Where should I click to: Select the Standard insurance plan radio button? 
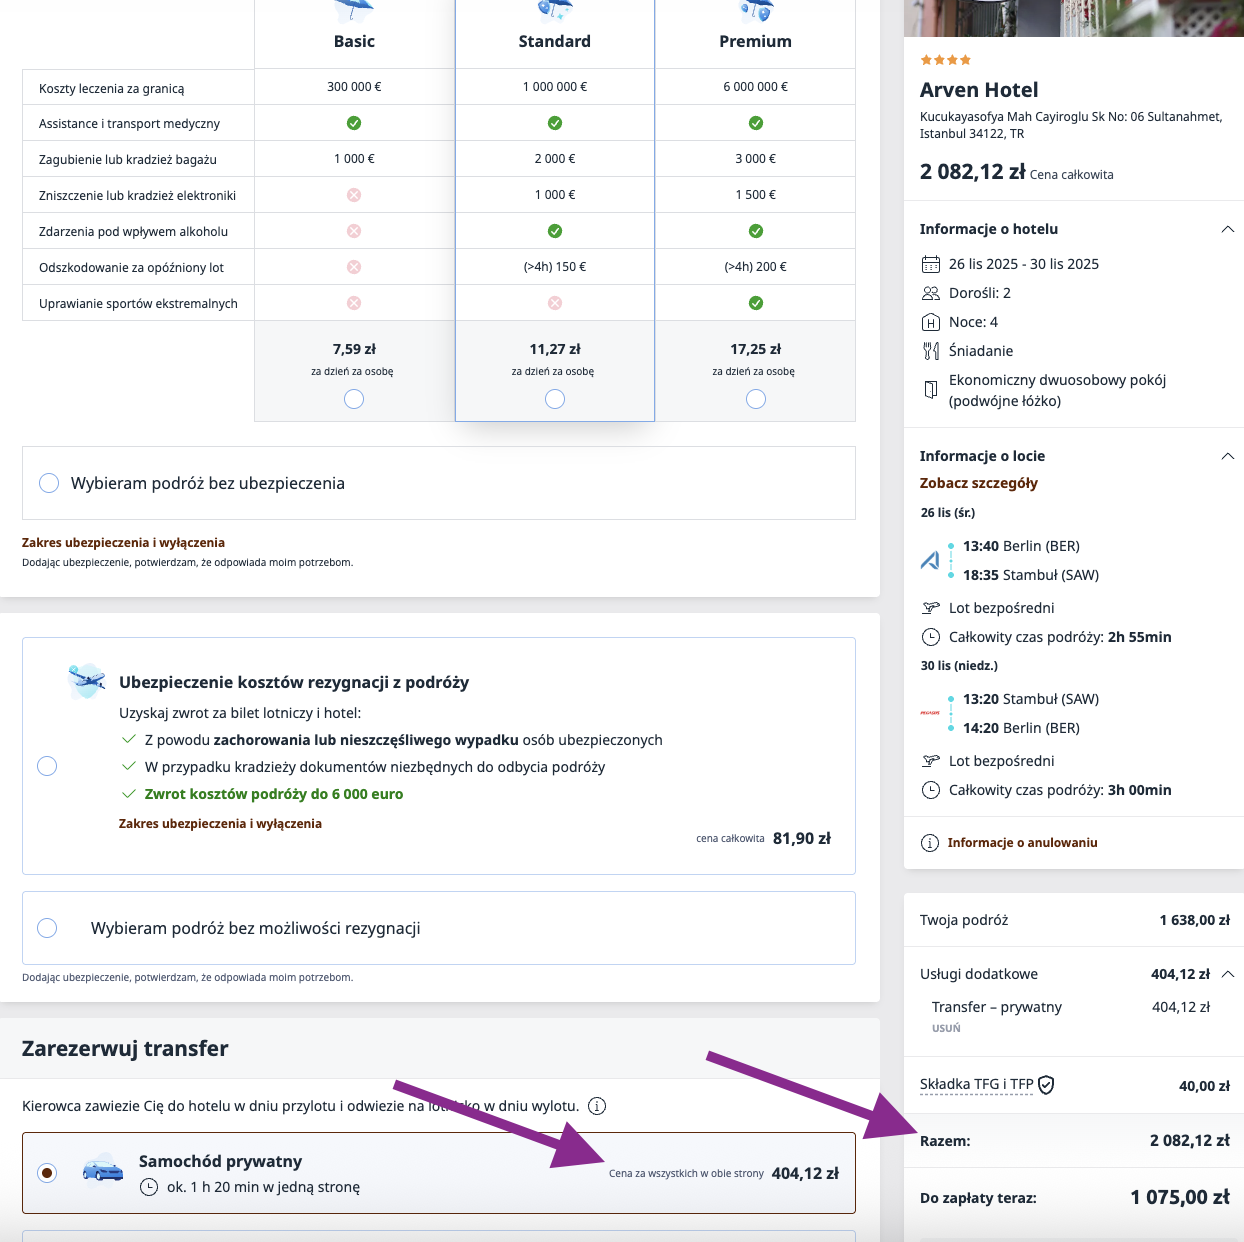pyautogui.click(x=555, y=399)
